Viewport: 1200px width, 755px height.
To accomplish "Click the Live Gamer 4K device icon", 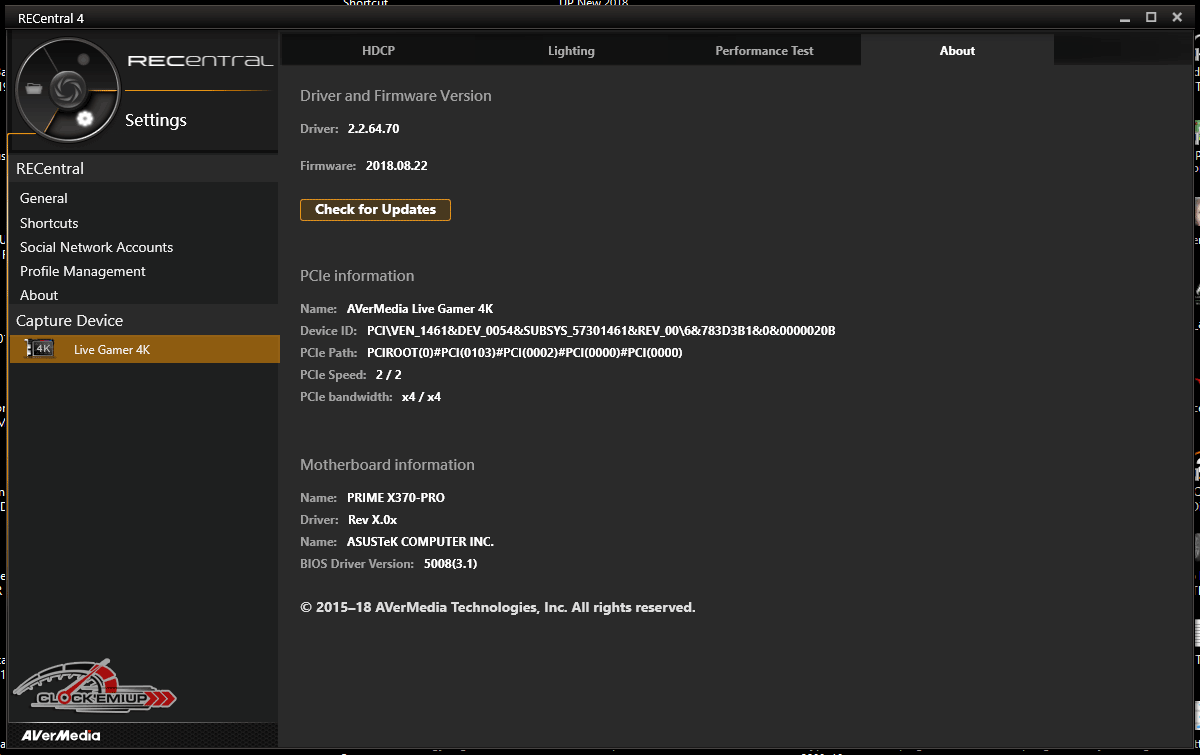I will pos(40,349).
